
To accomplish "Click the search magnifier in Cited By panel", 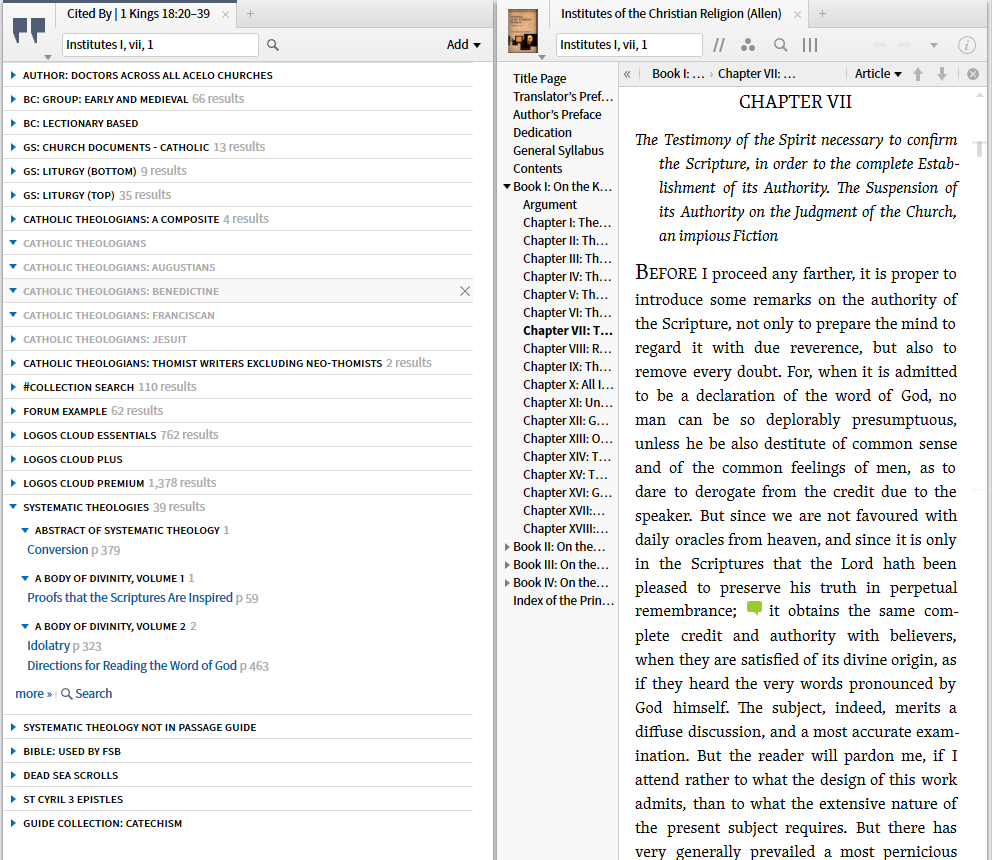I will tap(273, 45).
